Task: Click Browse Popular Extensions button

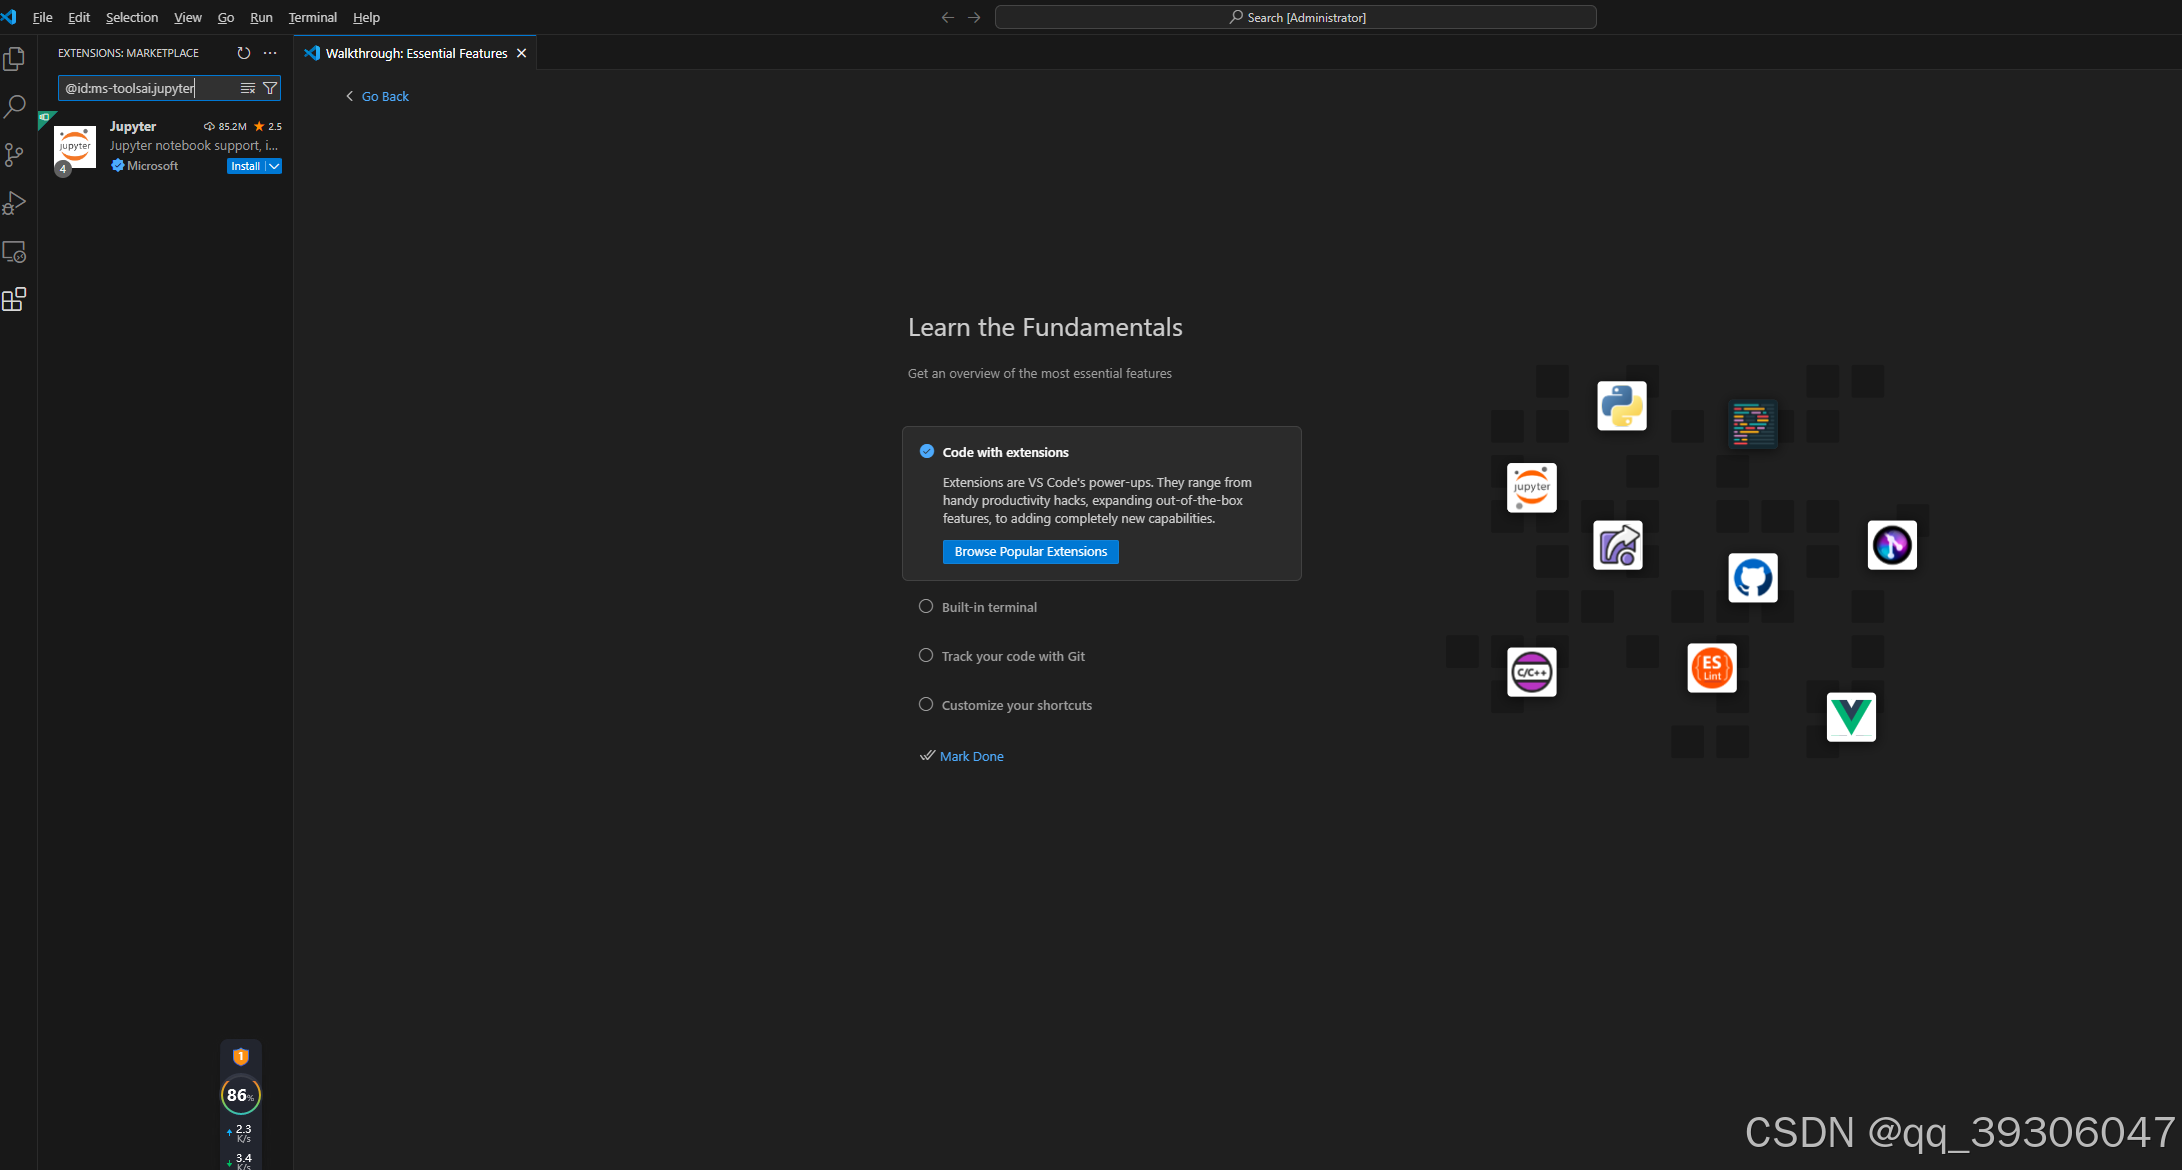Action: coord(1031,552)
